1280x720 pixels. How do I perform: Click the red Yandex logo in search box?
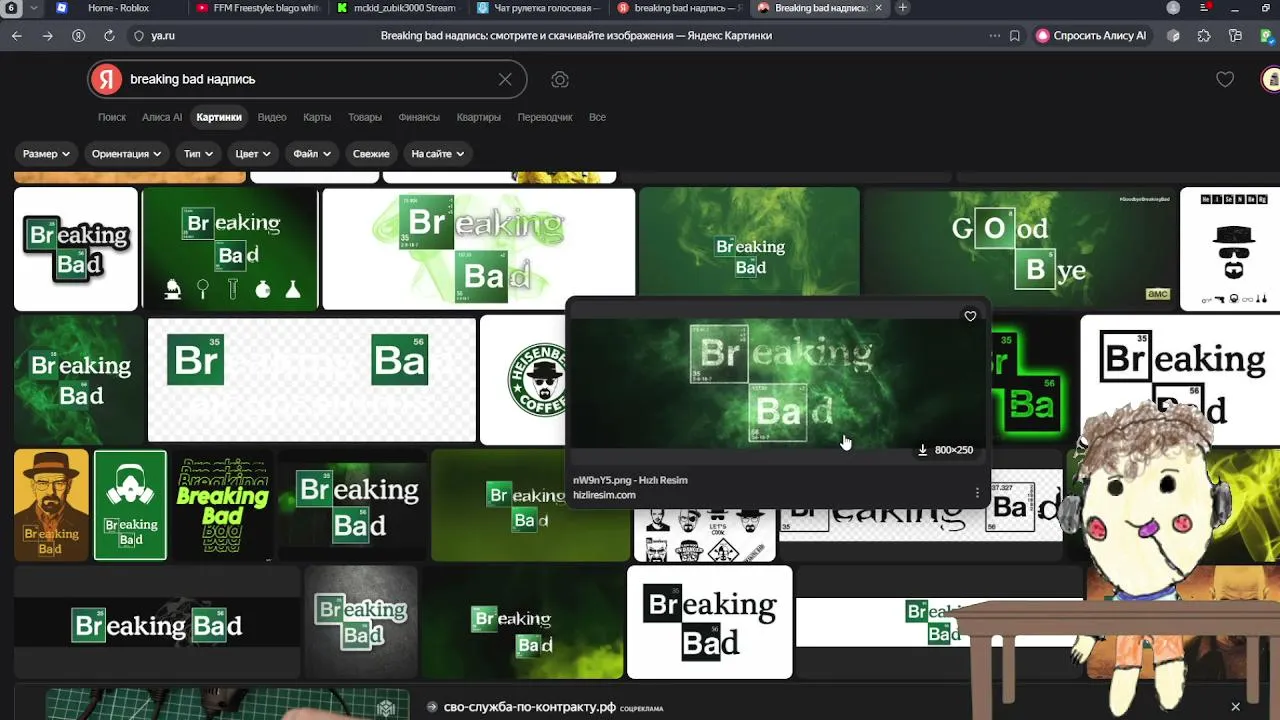tap(107, 79)
